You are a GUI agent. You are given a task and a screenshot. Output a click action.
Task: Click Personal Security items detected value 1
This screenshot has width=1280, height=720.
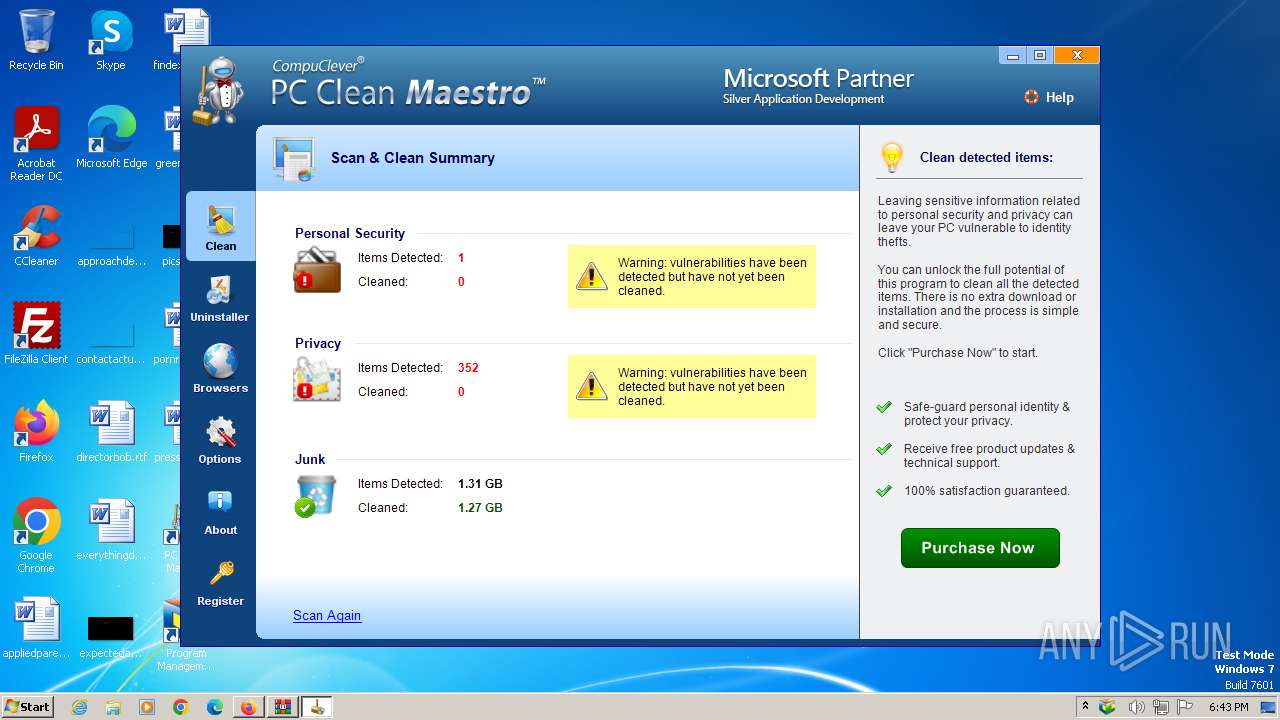pyautogui.click(x=461, y=258)
